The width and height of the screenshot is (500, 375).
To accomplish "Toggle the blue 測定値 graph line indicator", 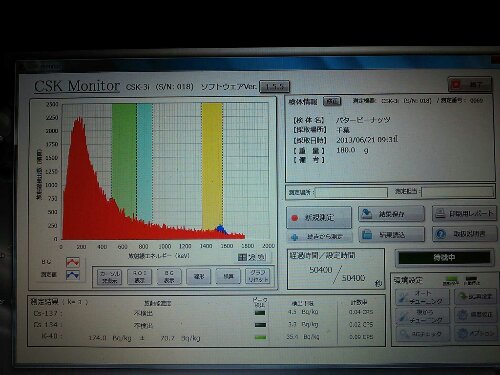I will (73, 275).
